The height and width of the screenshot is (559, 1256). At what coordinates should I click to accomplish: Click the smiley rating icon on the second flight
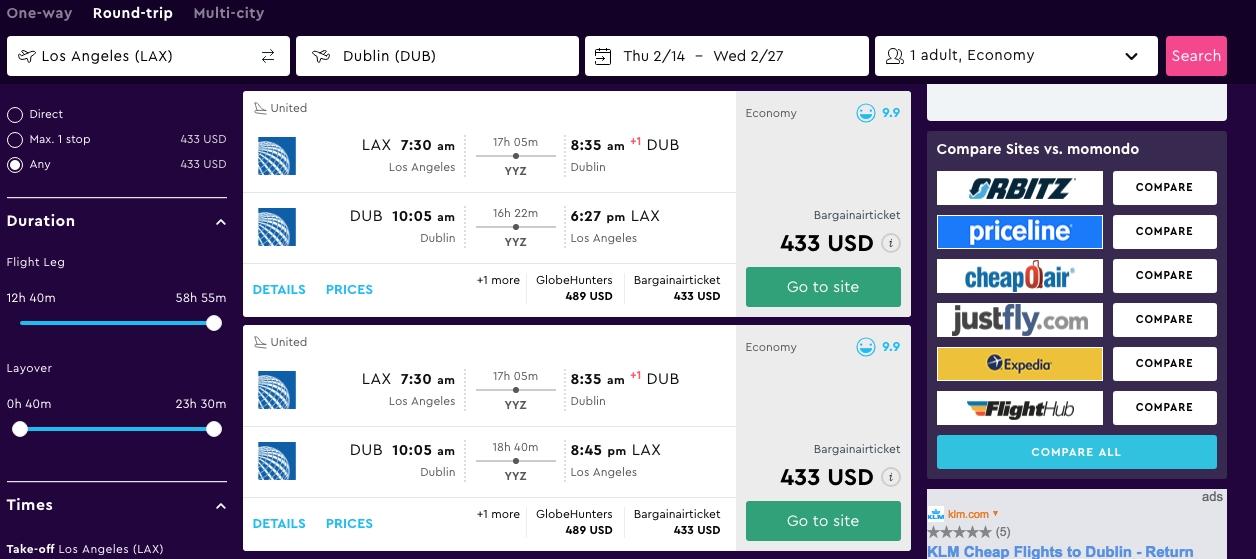(865, 347)
